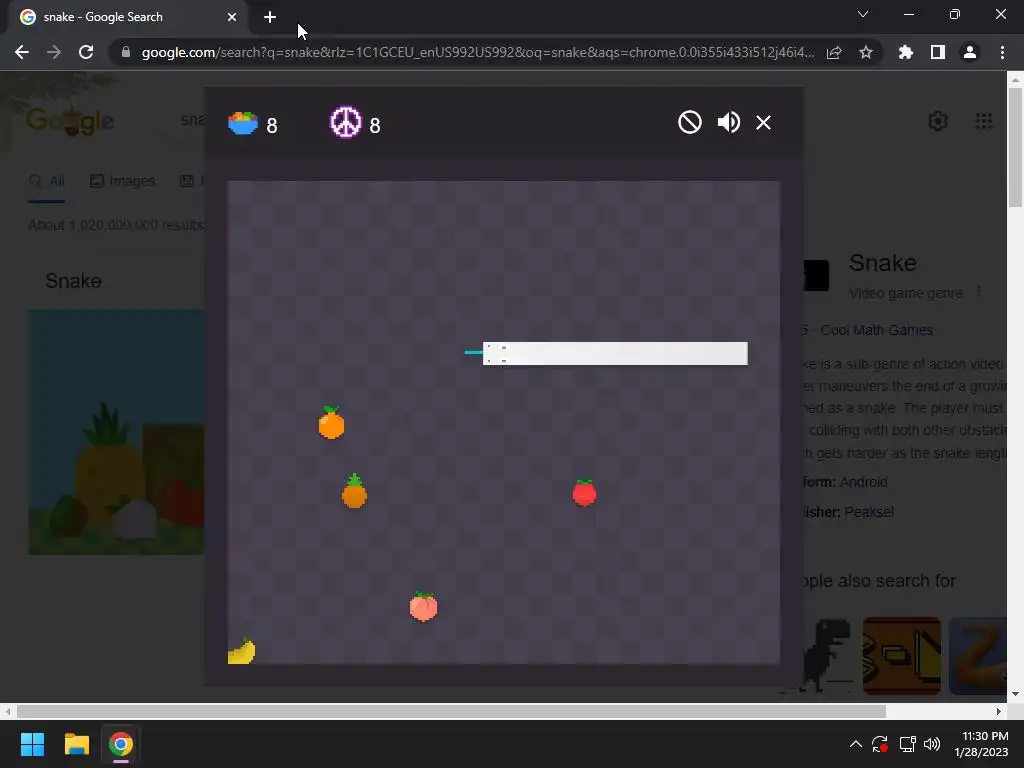Image resolution: width=1024 pixels, height=768 pixels.
Task: Click the Peaksel publisher link
Action: coord(869,512)
